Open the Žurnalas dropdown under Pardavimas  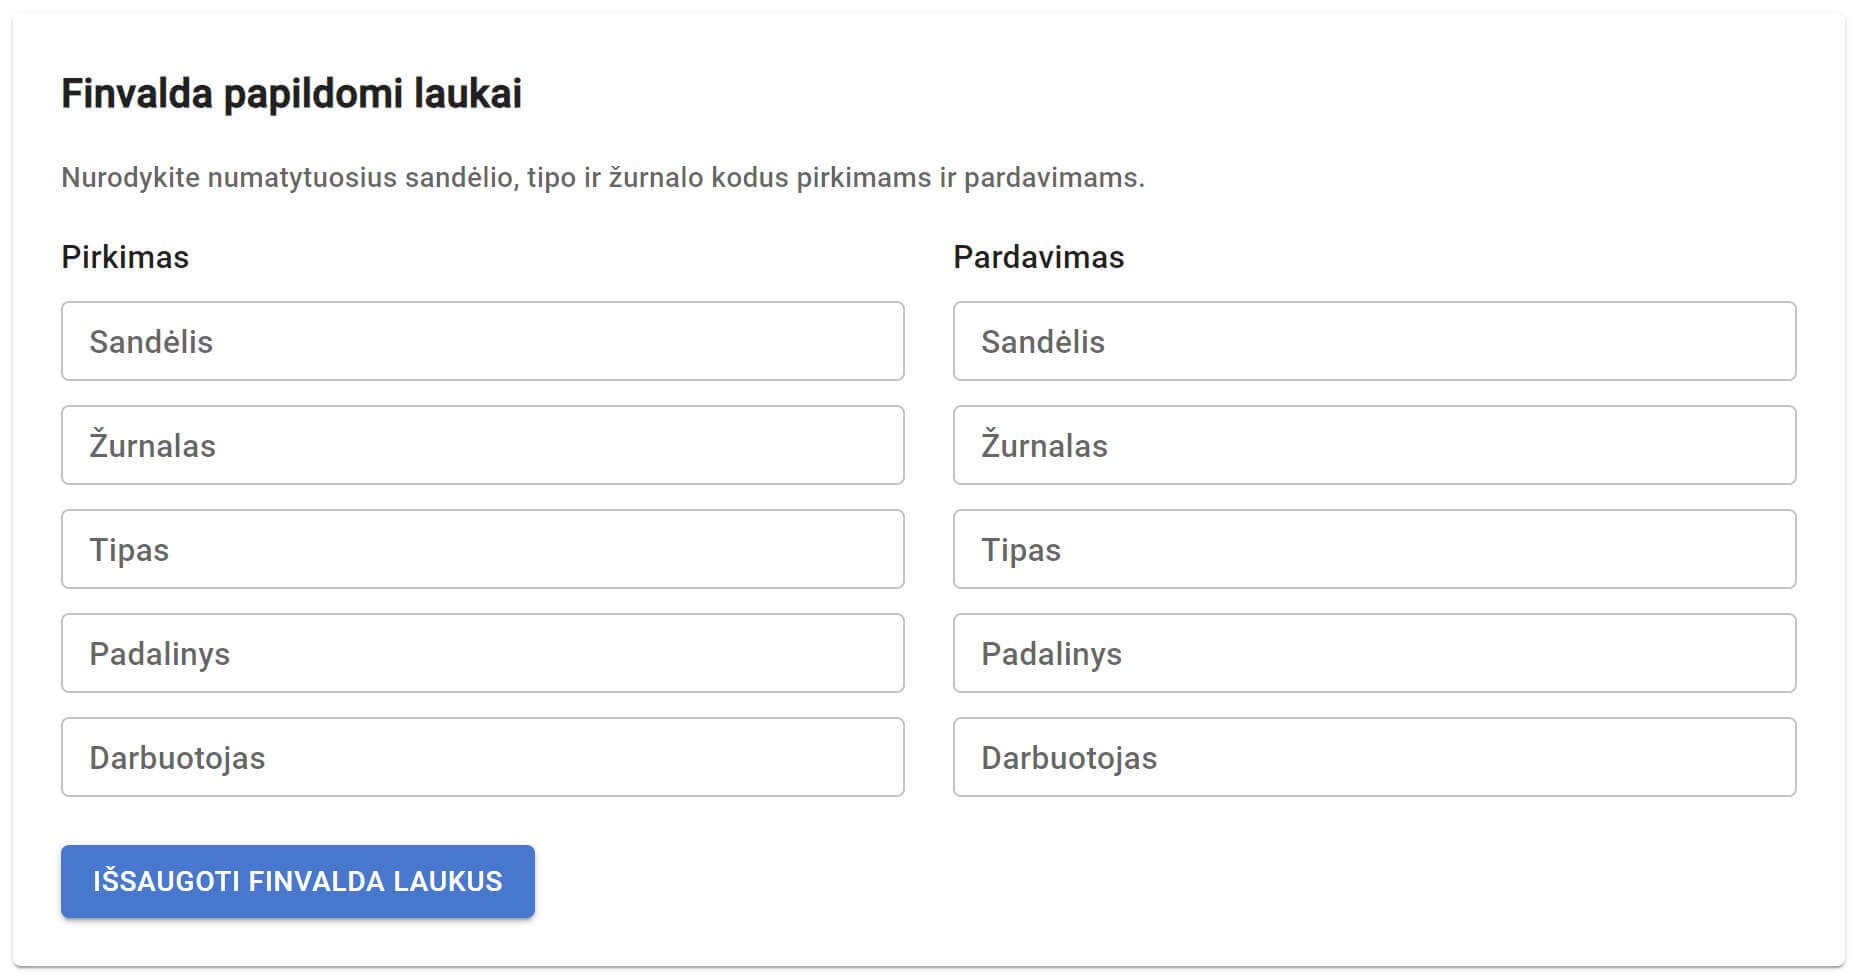pyautogui.click(x=1375, y=445)
